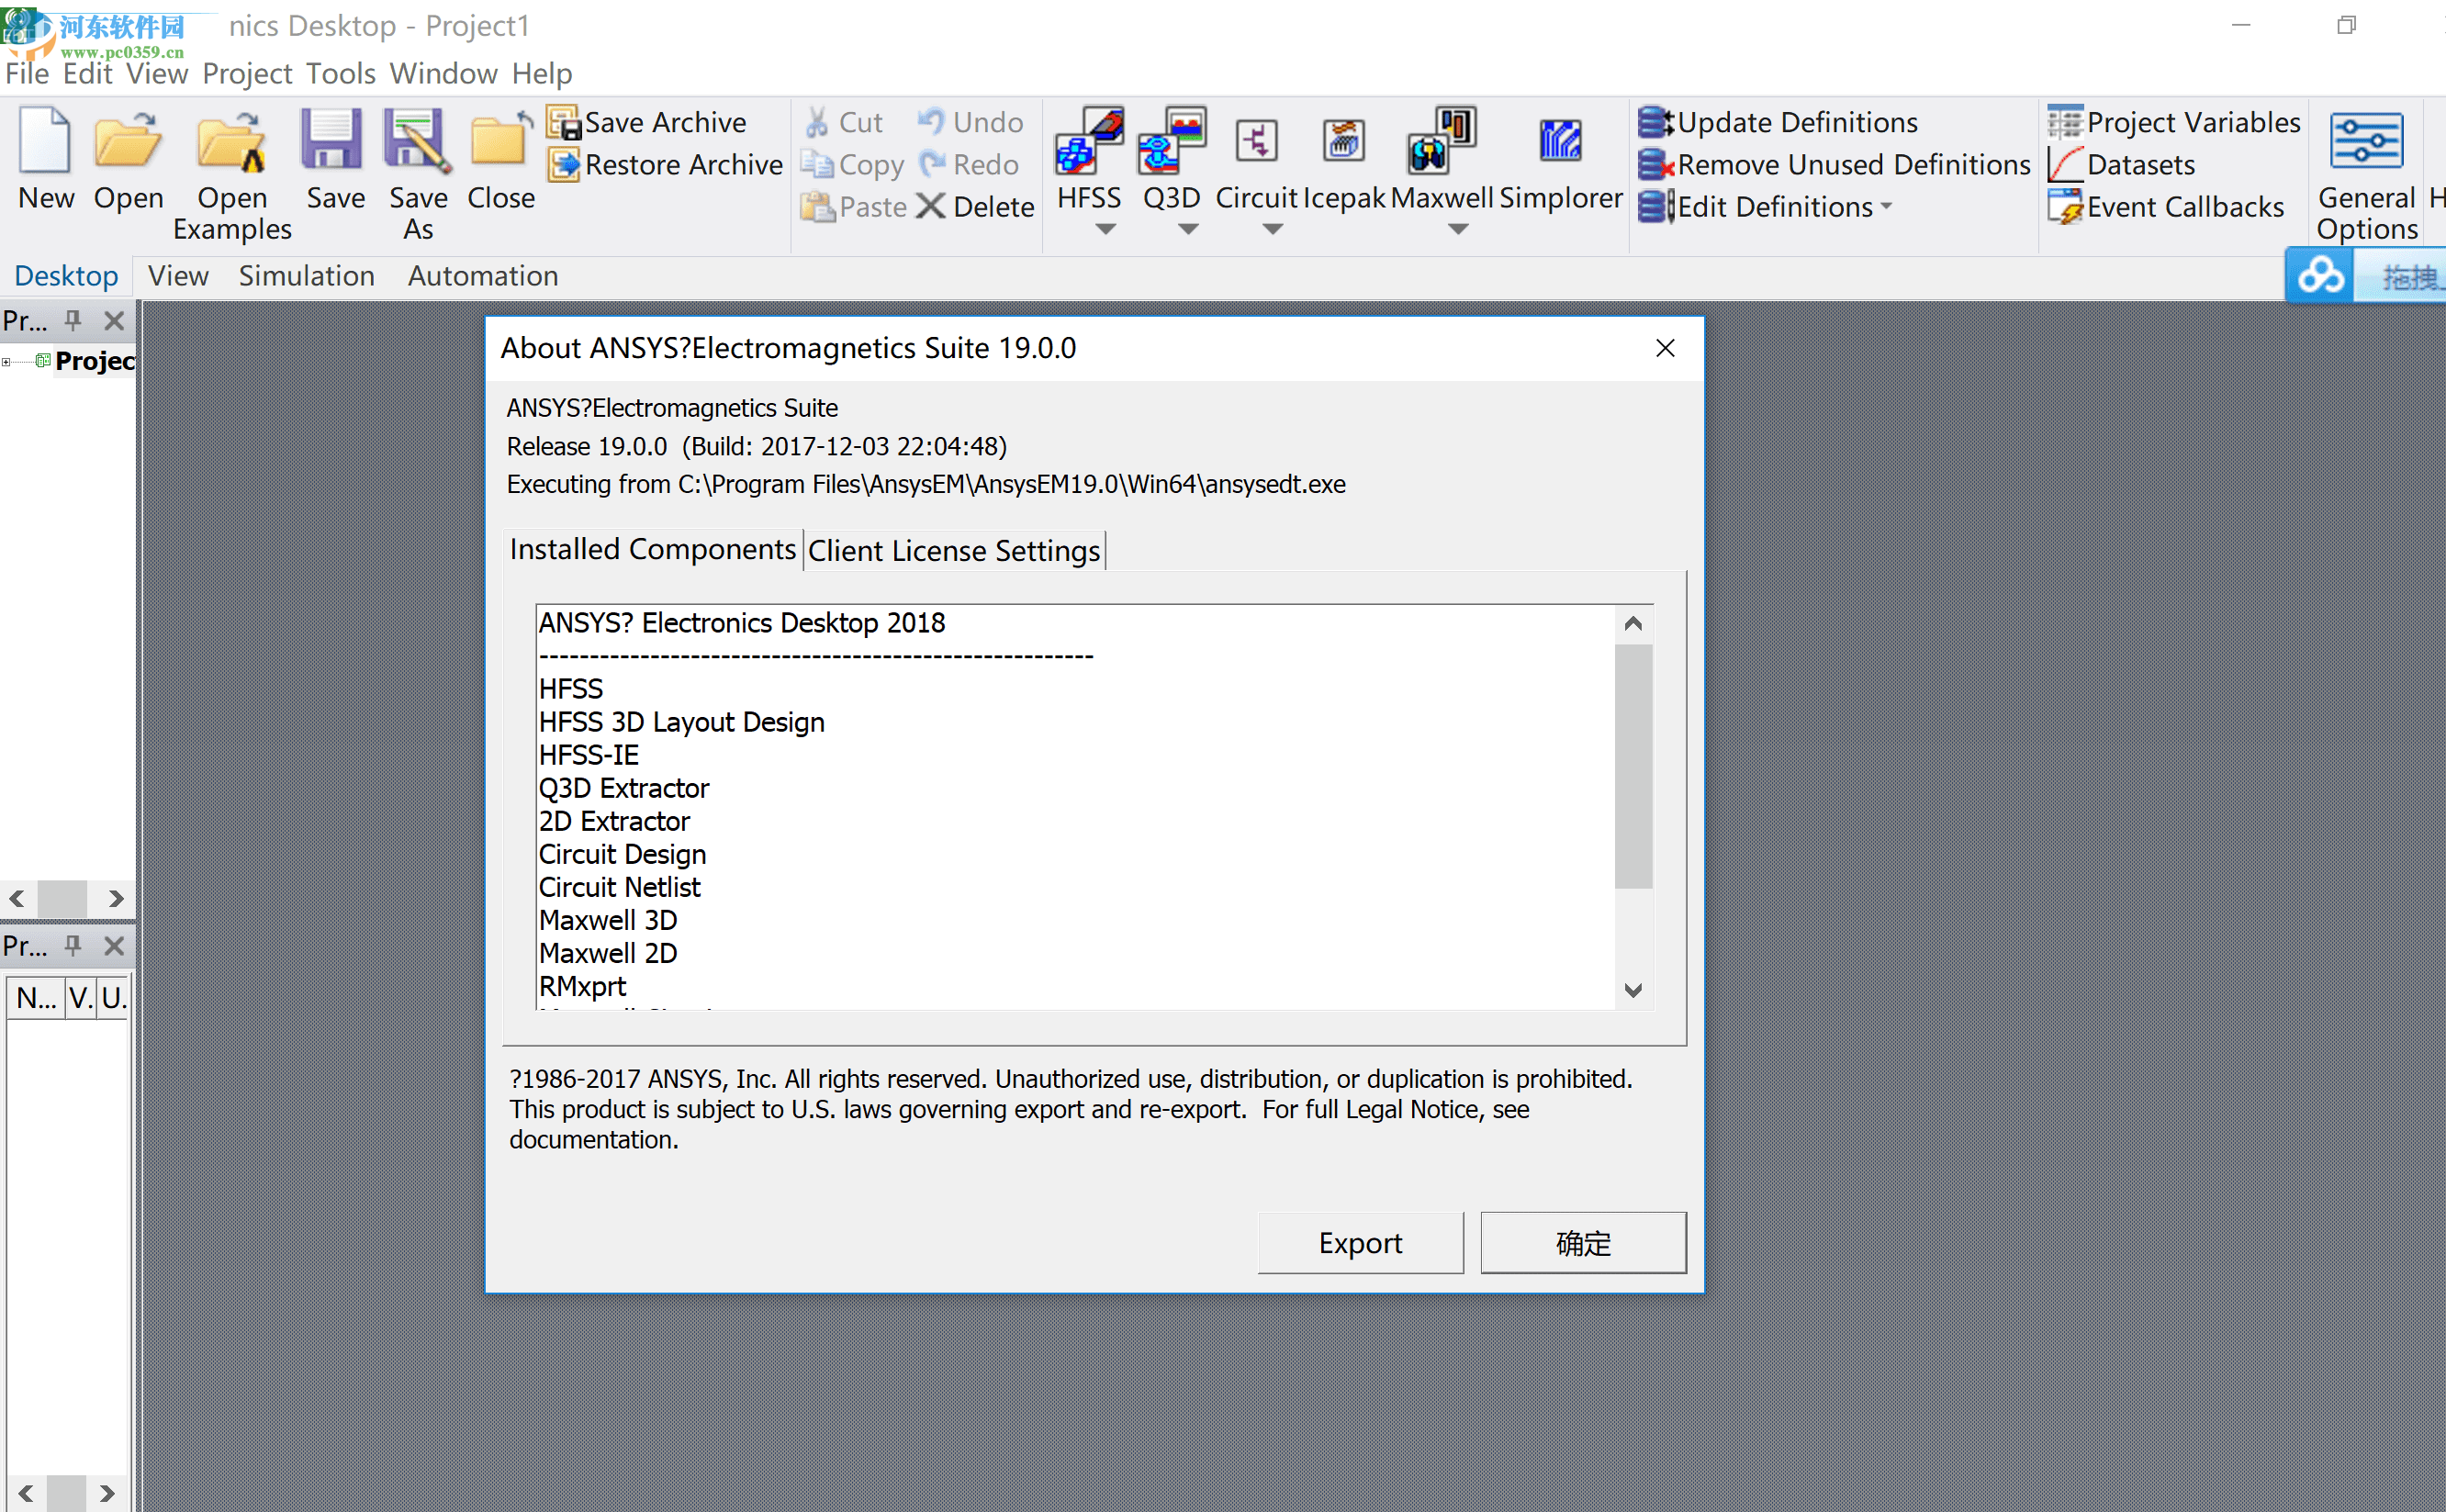Click the Export button
2446x1512 pixels.
tap(1359, 1242)
